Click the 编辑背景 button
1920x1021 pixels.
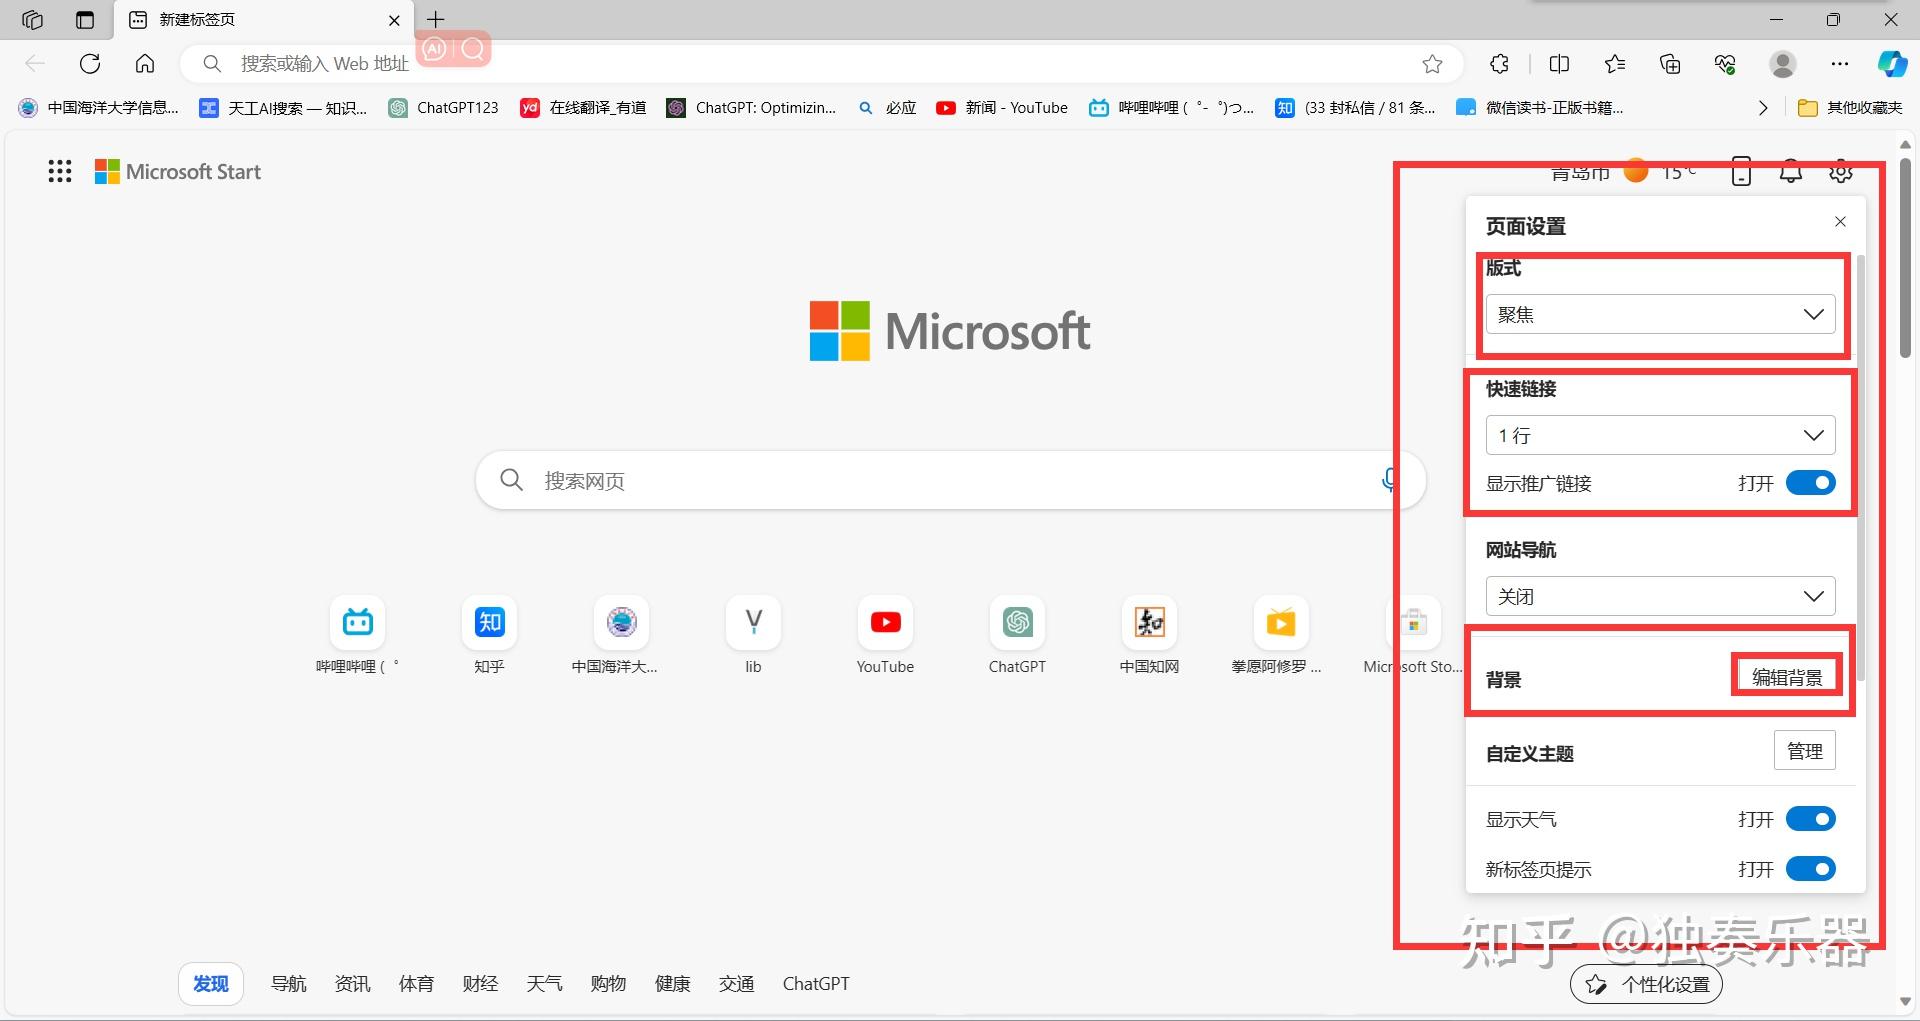[x=1788, y=677]
